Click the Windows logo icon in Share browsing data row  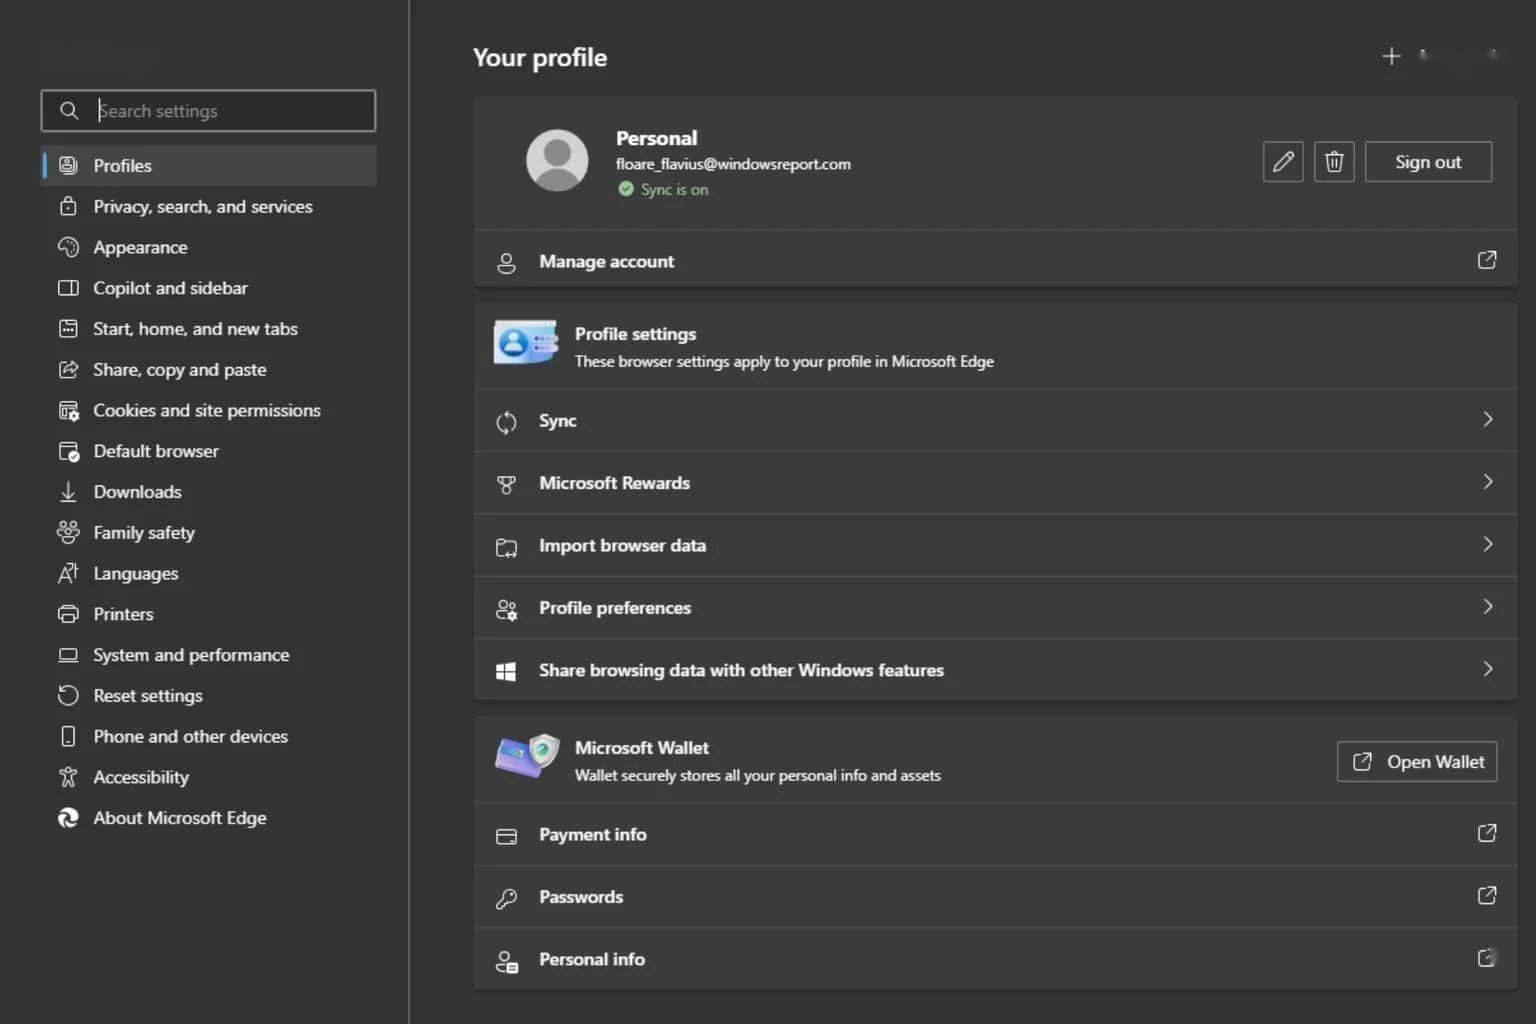(506, 671)
